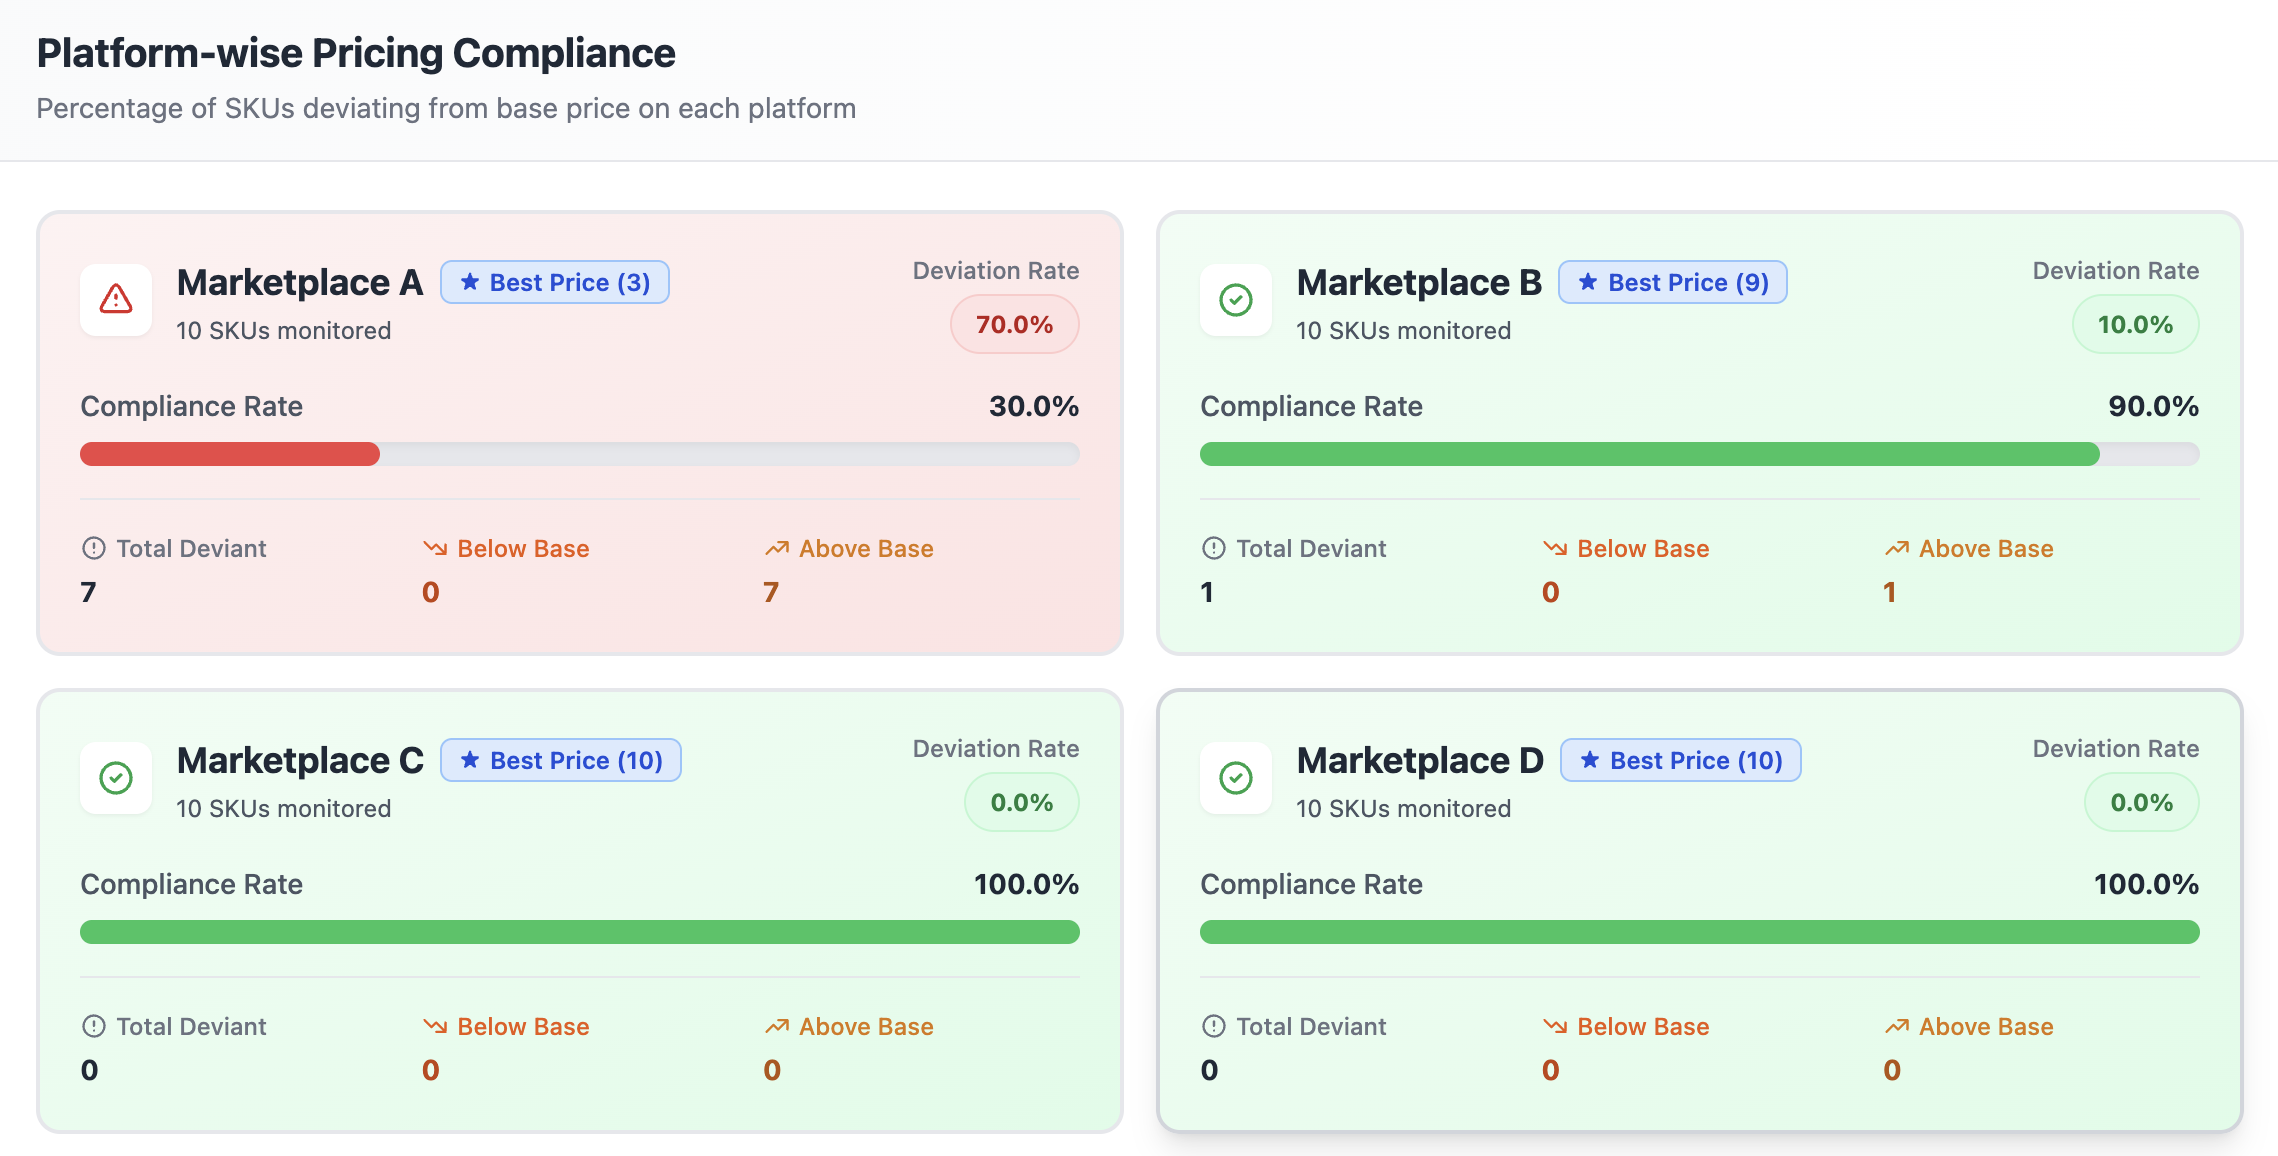Click the checkmark status icon for Marketplace D
This screenshot has height=1156, width=2278.
tap(1235, 778)
